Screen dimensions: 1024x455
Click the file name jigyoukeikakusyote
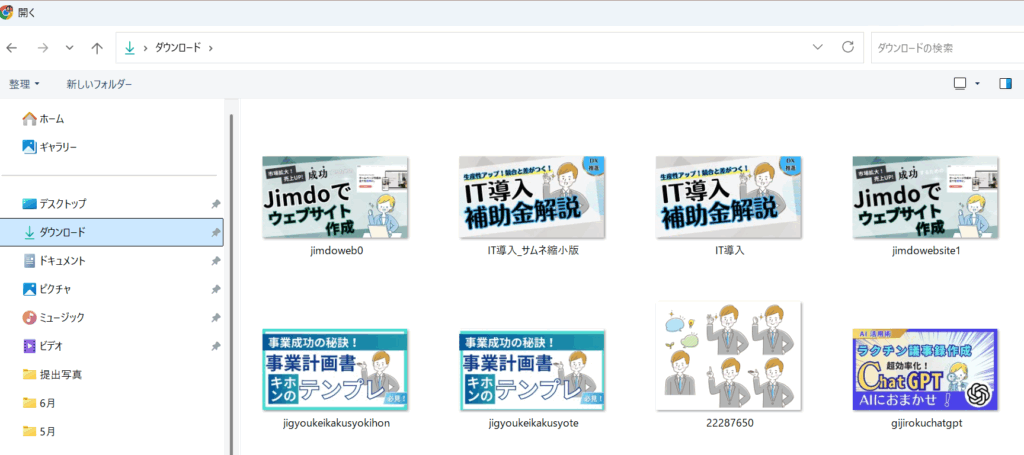coord(533,423)
